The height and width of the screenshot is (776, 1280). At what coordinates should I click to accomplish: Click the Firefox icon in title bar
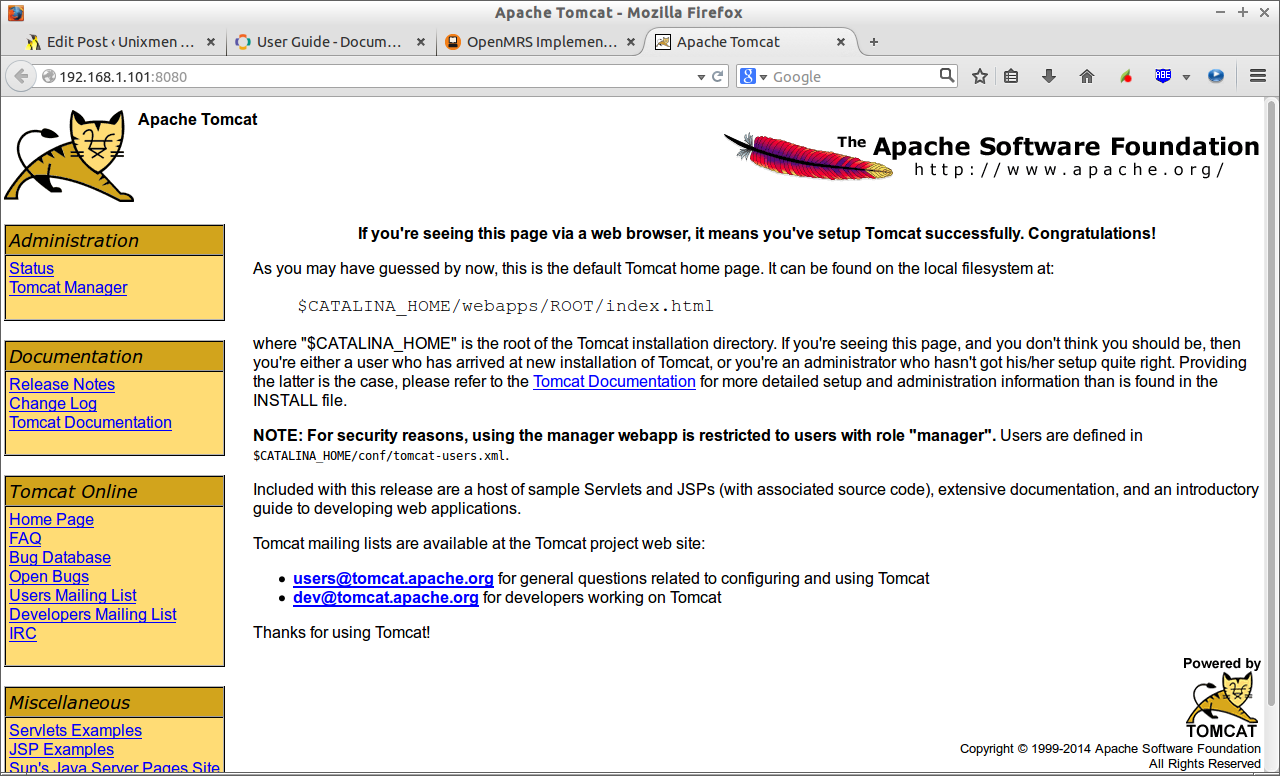point(14,13)
